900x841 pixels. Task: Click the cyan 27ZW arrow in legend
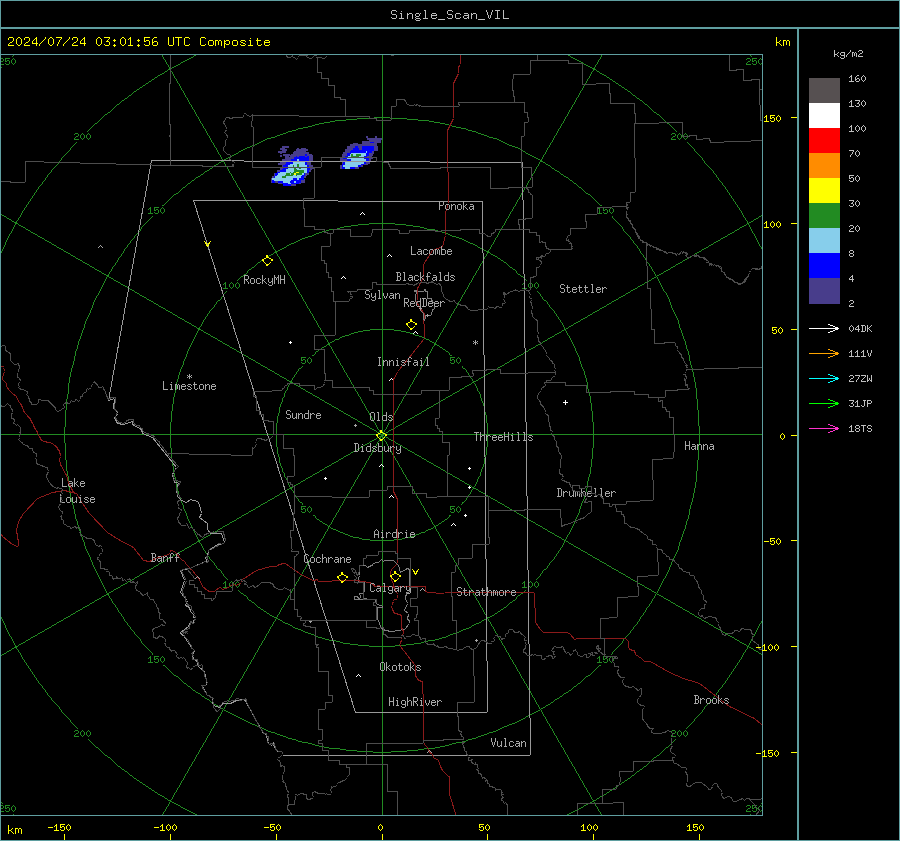(824, 378)
